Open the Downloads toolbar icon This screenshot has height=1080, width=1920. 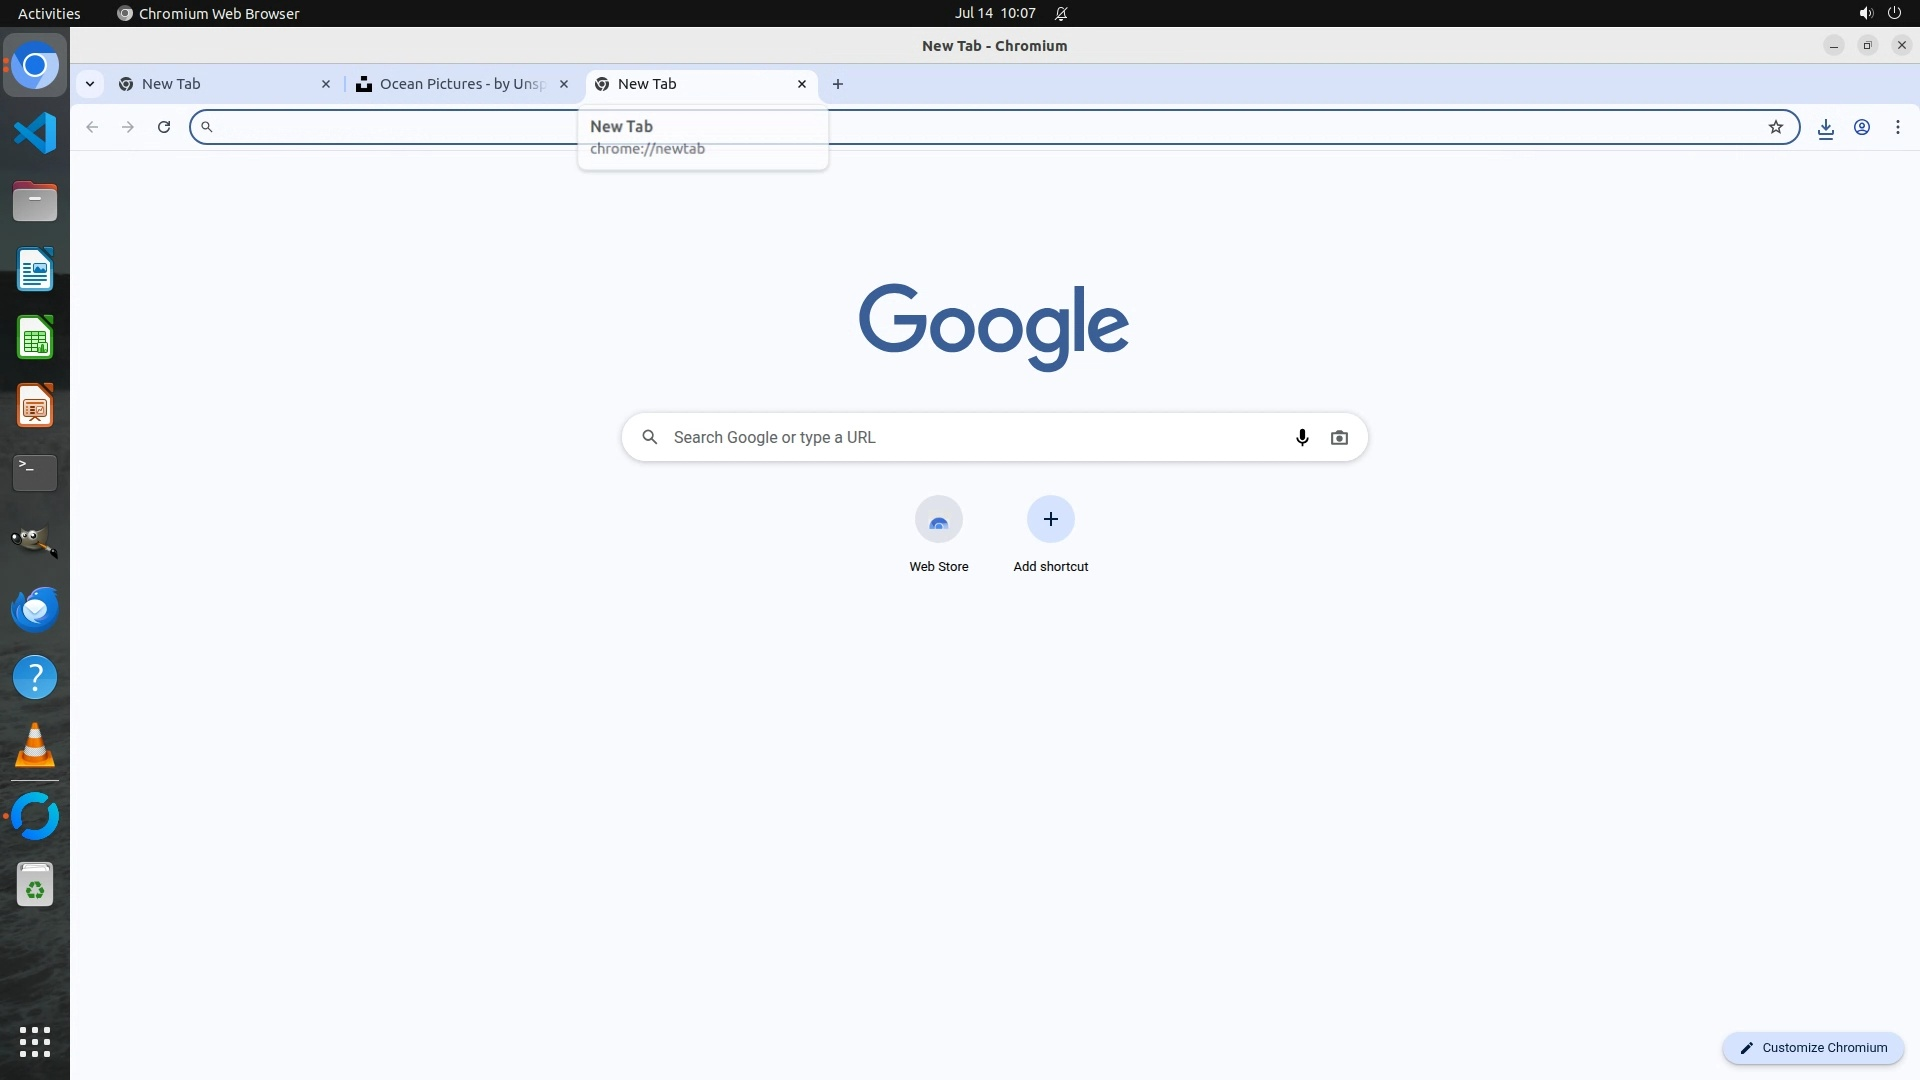1826,127
